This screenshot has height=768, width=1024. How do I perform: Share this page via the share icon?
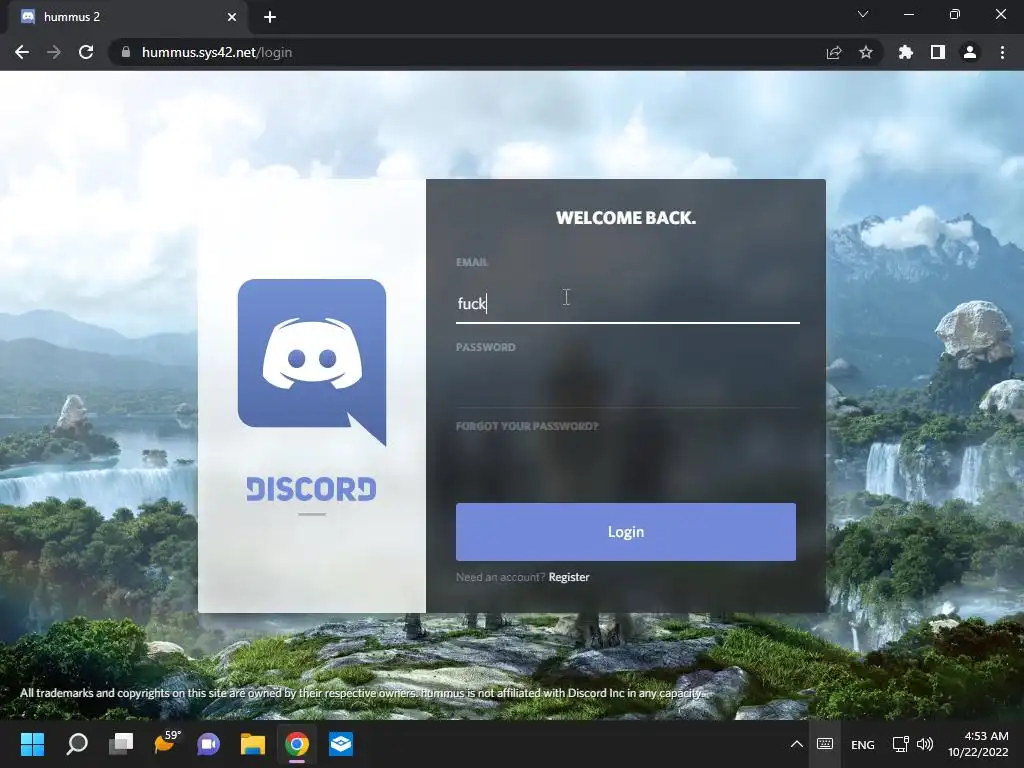(x=834, y=52)
